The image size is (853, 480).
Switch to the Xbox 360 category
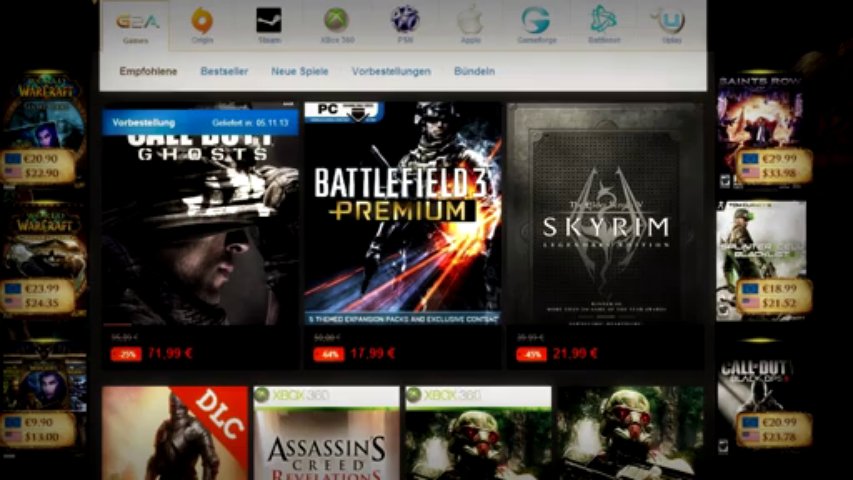[336, 25]
